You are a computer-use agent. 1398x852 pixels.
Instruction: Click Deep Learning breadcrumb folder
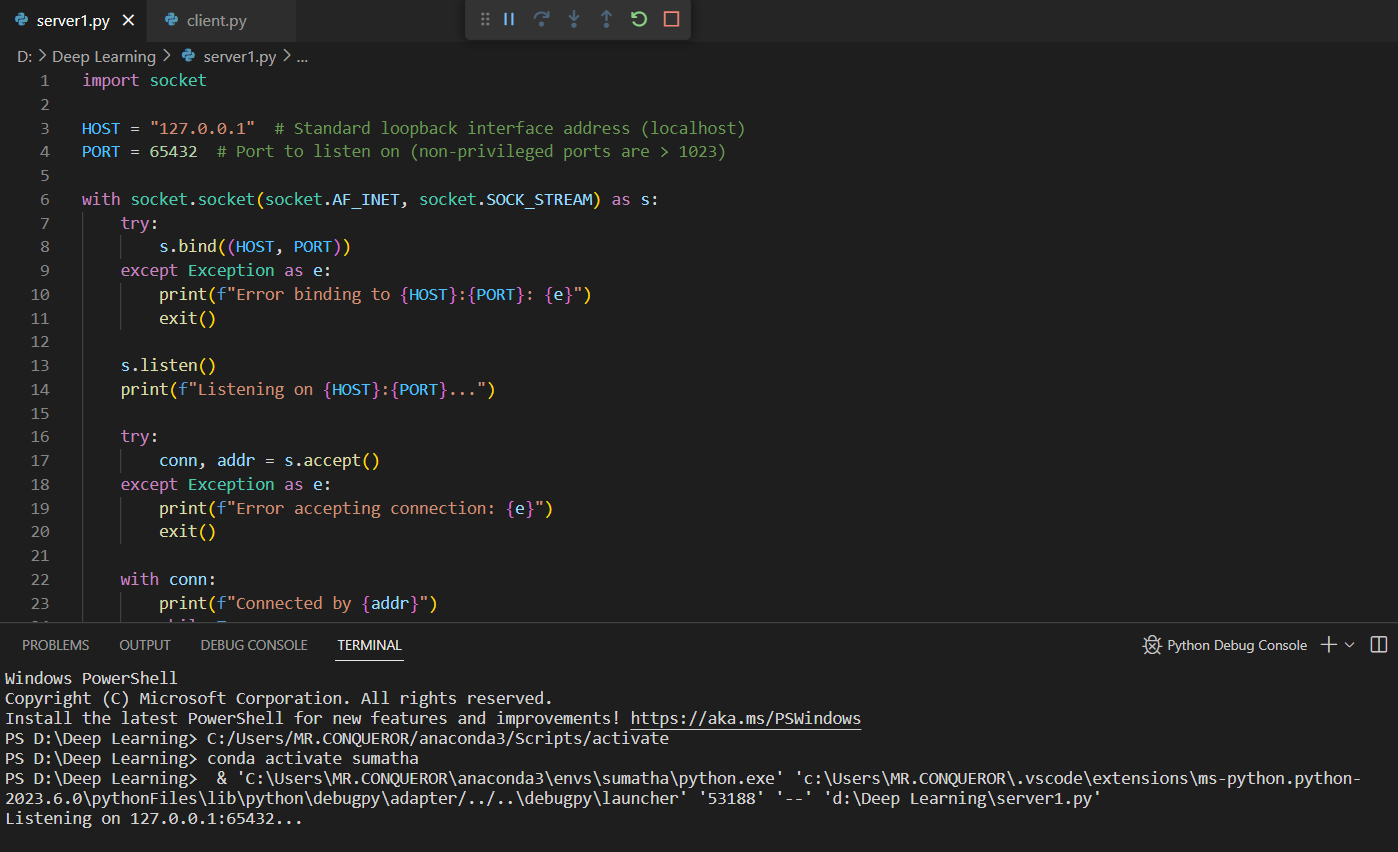pos(104,56)
